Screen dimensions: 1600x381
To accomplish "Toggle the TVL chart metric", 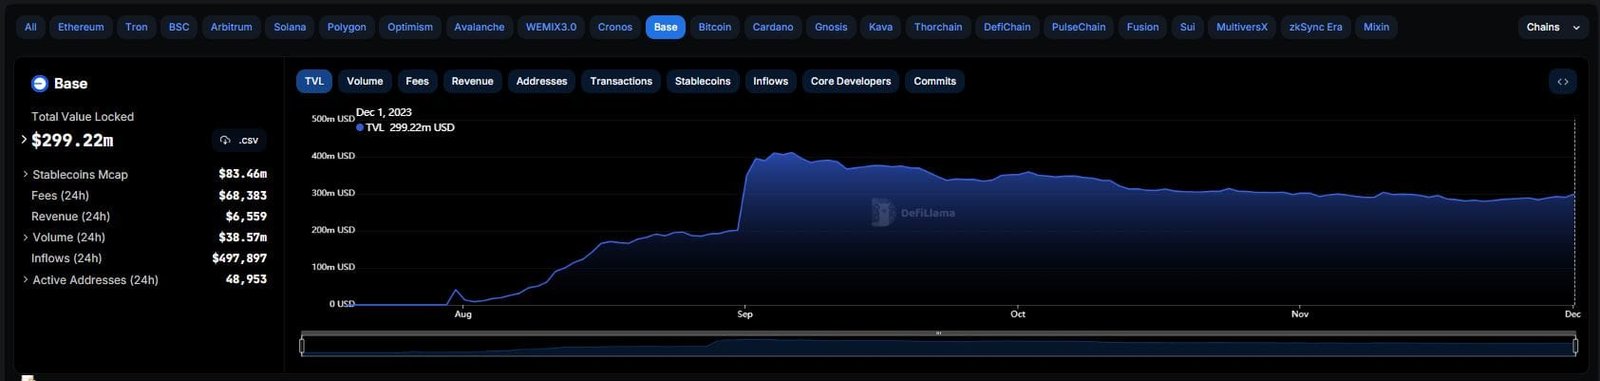I will 314,81.
